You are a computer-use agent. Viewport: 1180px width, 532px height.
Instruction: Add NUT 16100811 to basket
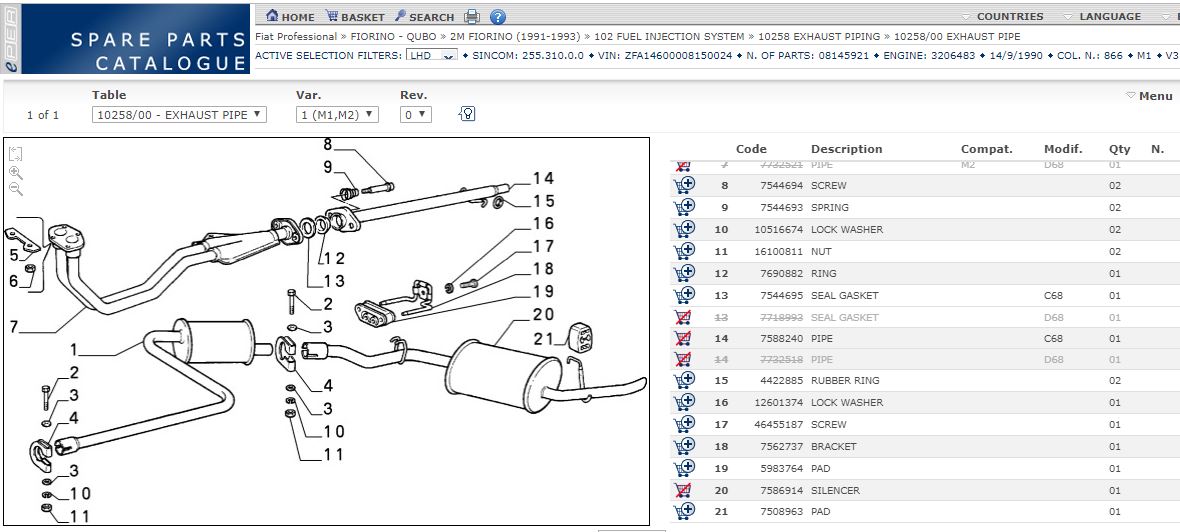(x=684, y=251)
